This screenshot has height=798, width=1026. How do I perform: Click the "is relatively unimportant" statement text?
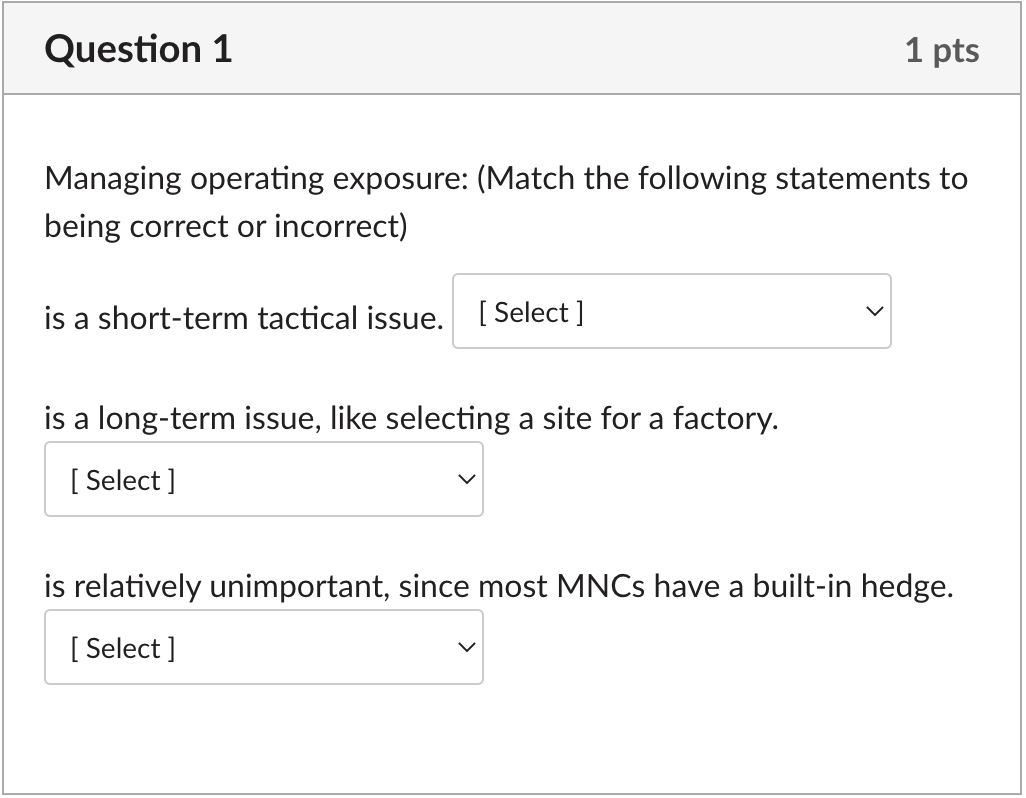coord(213,586)
